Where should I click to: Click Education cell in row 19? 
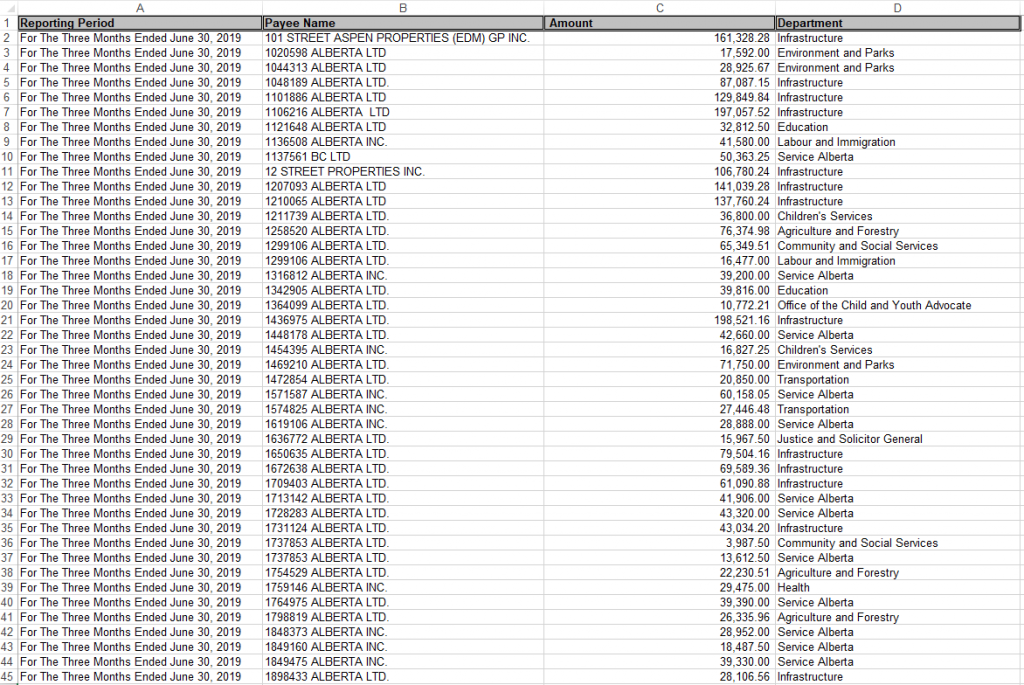[897, 291]
